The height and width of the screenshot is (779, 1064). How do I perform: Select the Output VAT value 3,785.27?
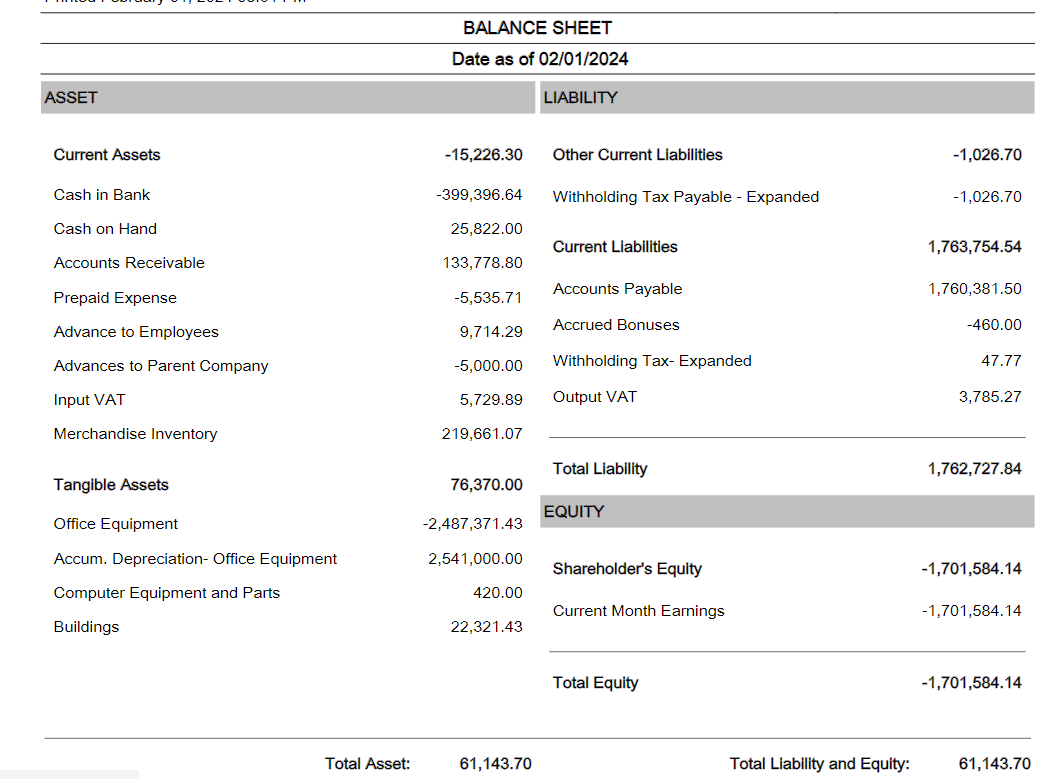click(989, 397)
